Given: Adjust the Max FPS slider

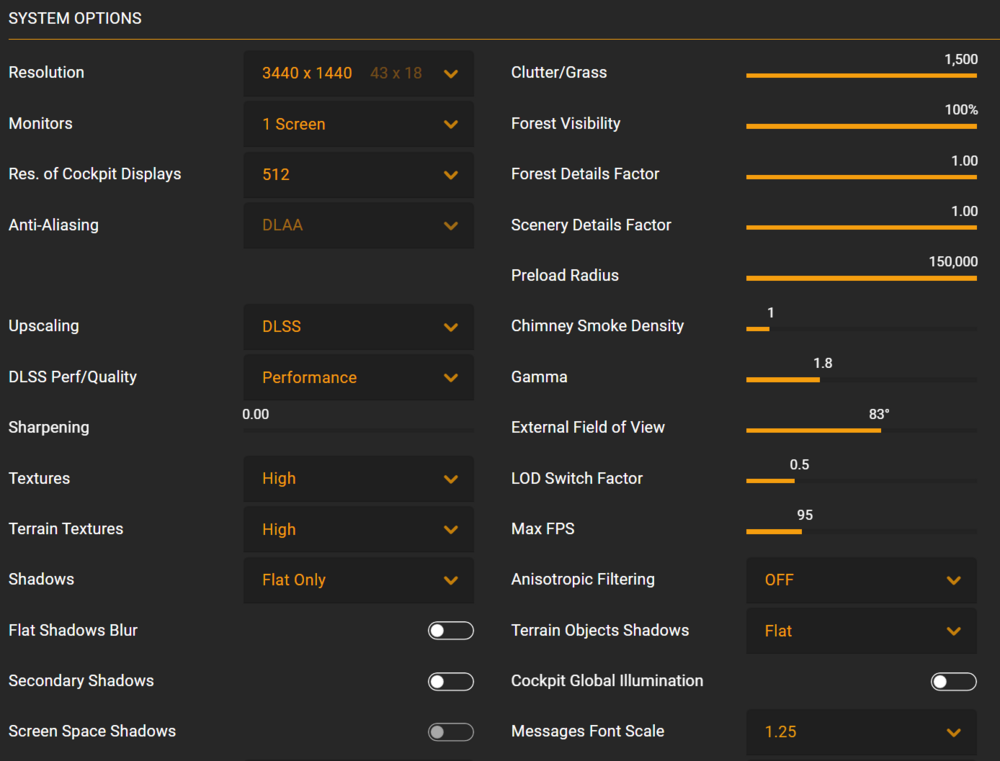Looking at the screenshot, I should [861, 532].
